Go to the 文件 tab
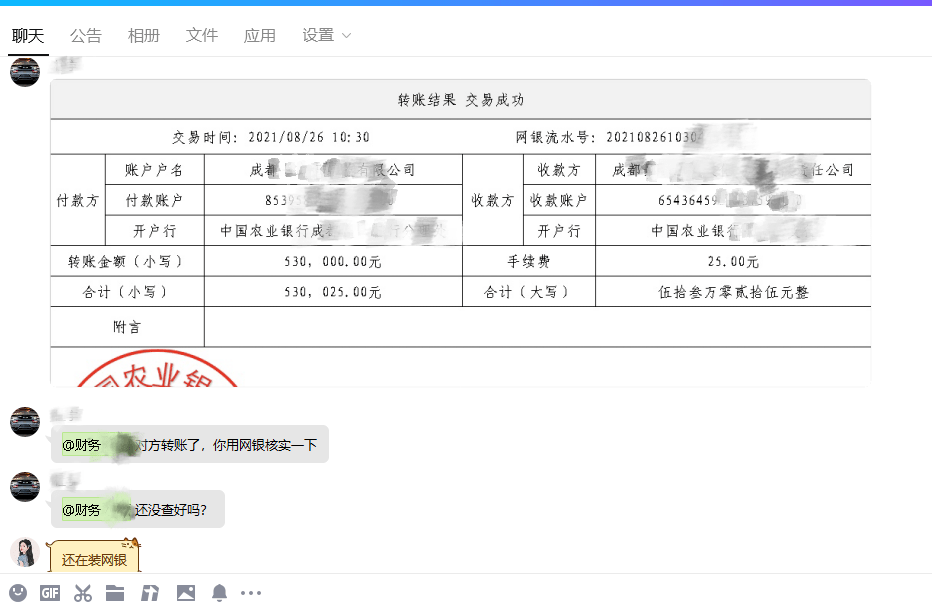 coord(201,36)
